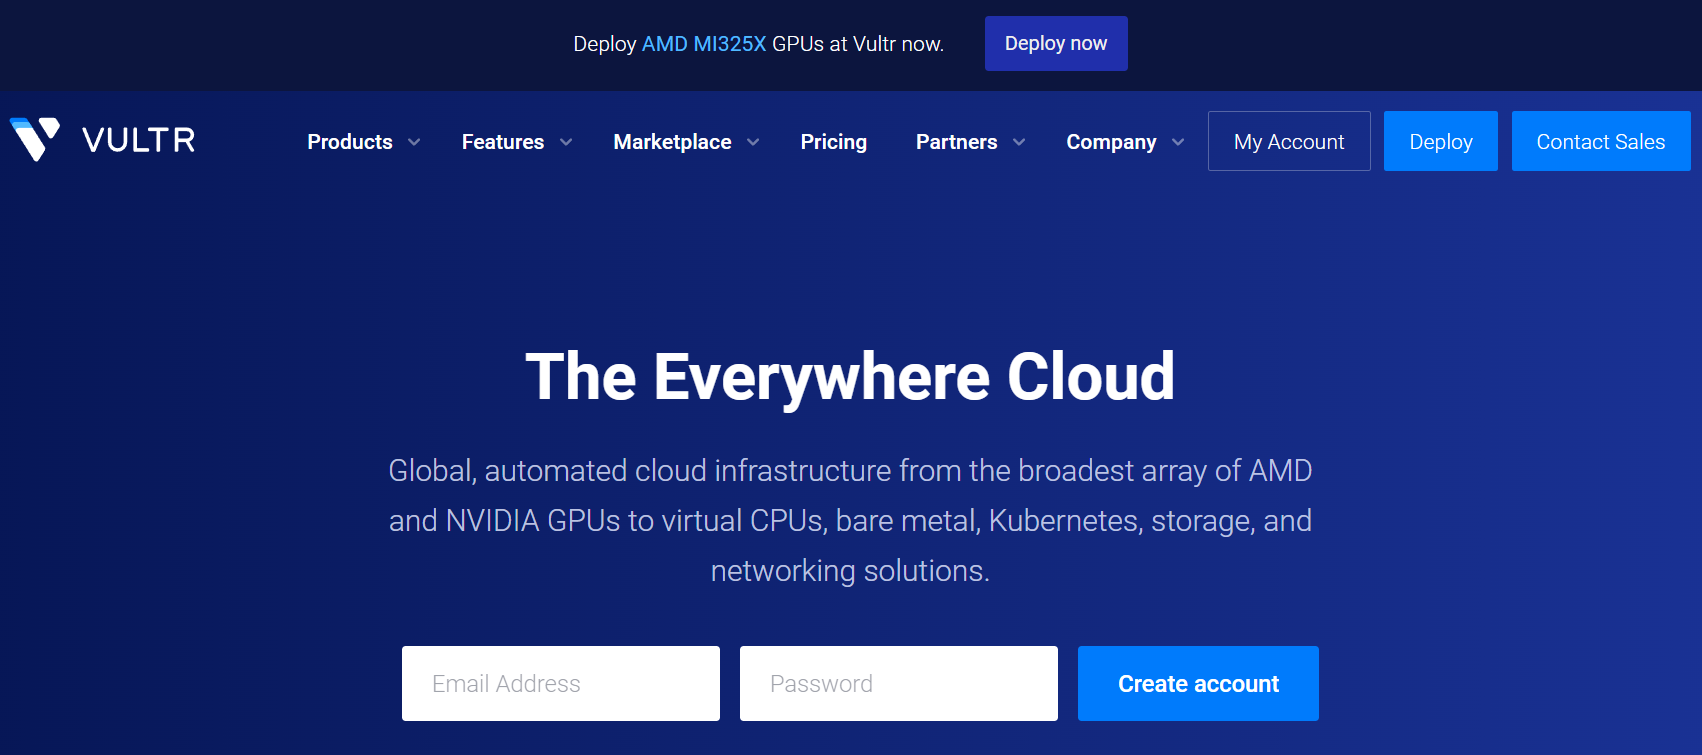Open the Features menu
Viewport: 1702px width, 755px height.
(503, 142)
